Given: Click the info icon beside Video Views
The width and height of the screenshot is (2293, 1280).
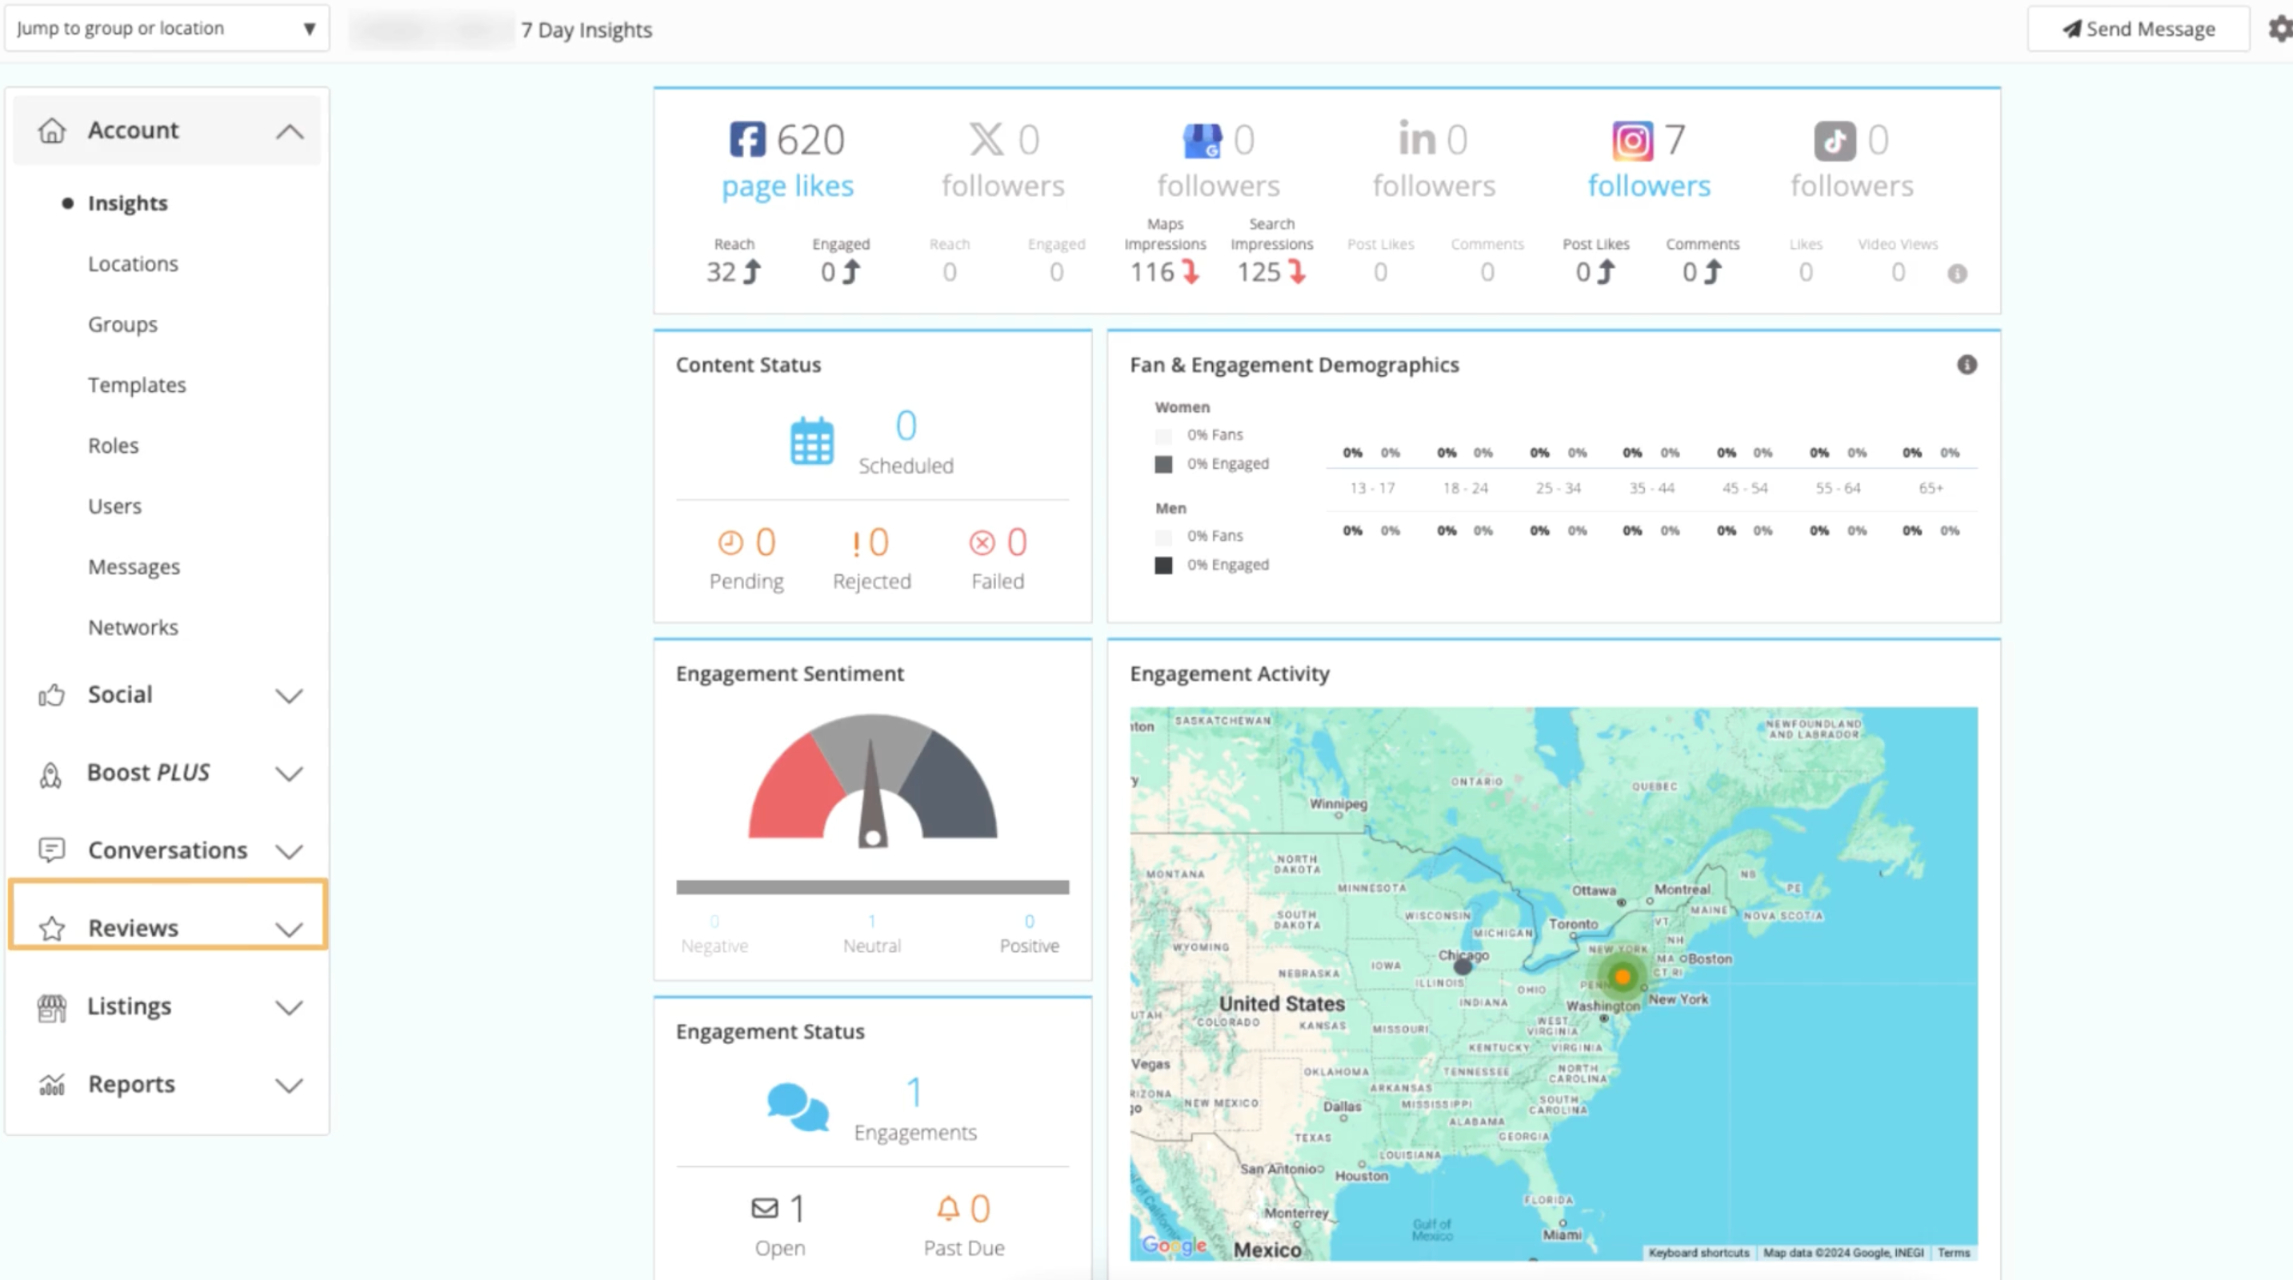Looking at the screenshot, I should (1957, 274).
